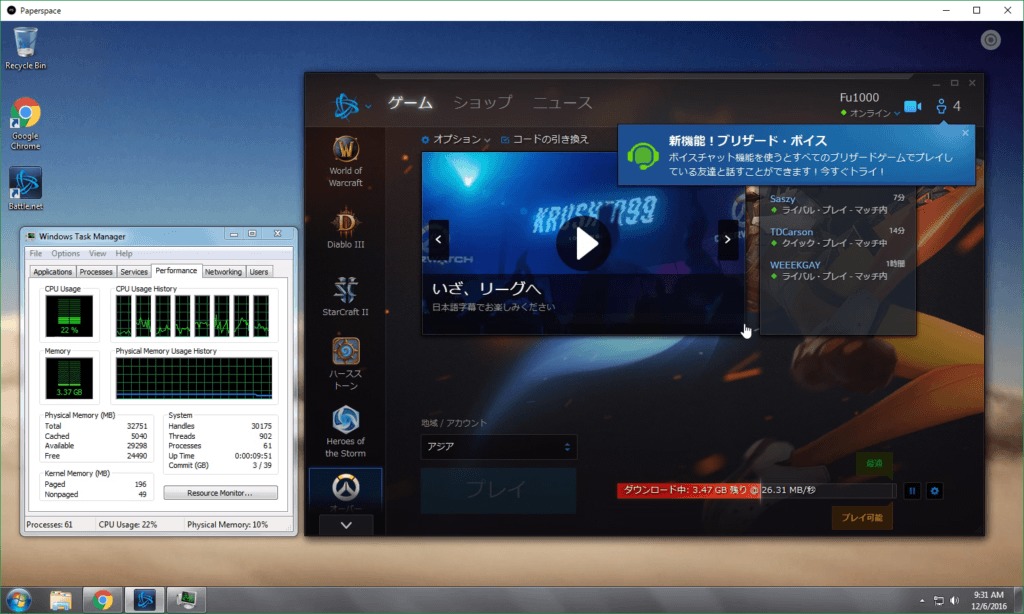Open Processes tab in Task Manager

[96, 272]
